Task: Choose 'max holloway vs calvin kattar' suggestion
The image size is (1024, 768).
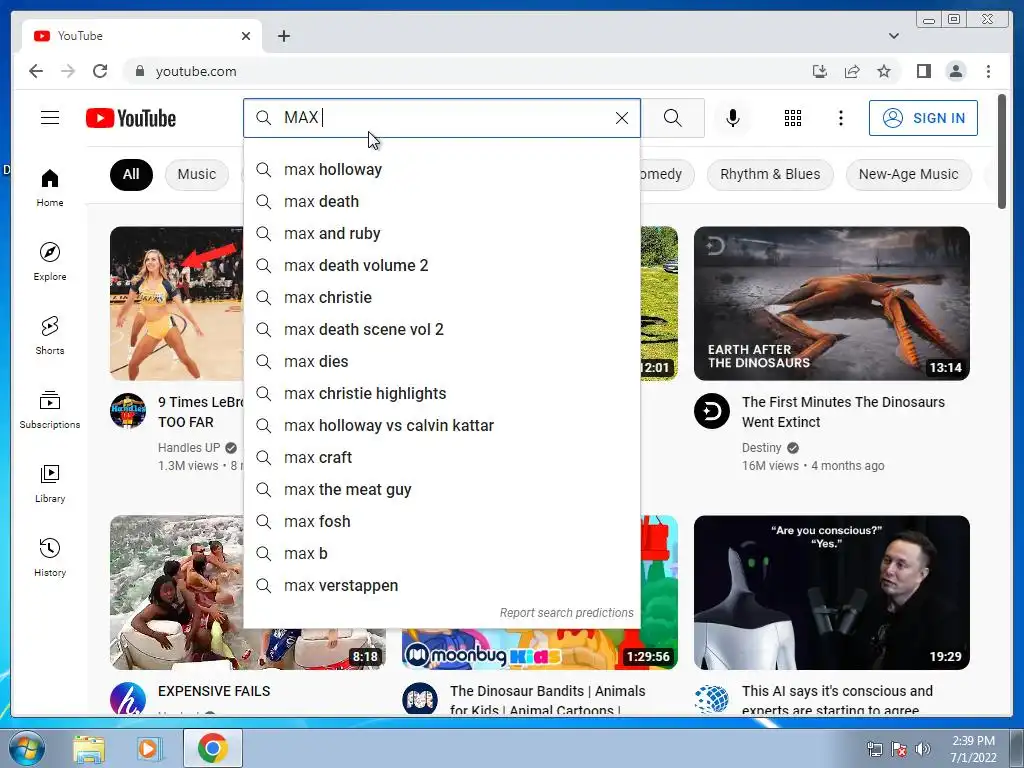Action: click(441, 426)
